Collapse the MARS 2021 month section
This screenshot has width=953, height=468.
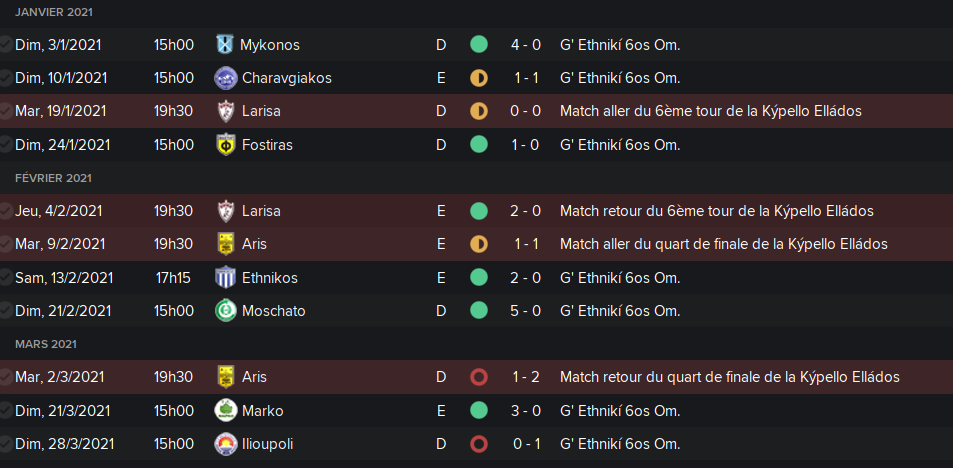(x=46, y=344)
